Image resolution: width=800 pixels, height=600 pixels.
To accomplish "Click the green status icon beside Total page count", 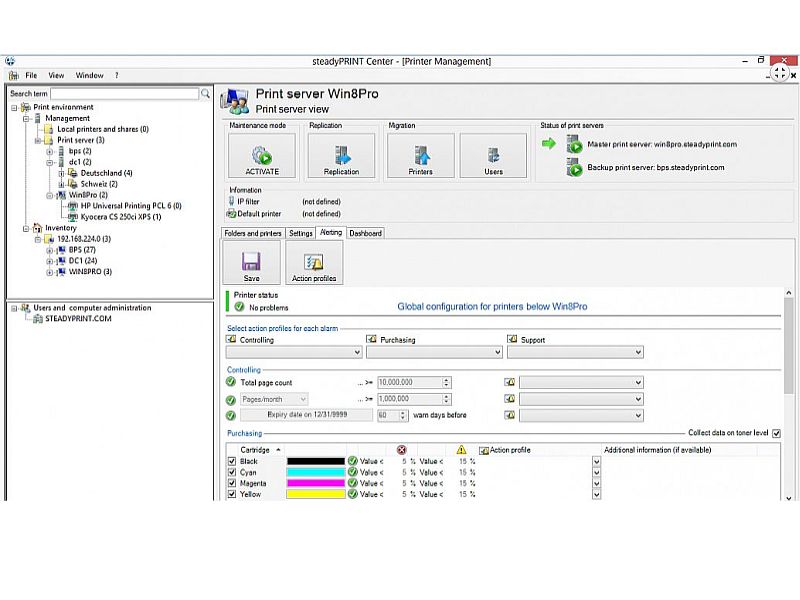I will (x=231, y=382).
